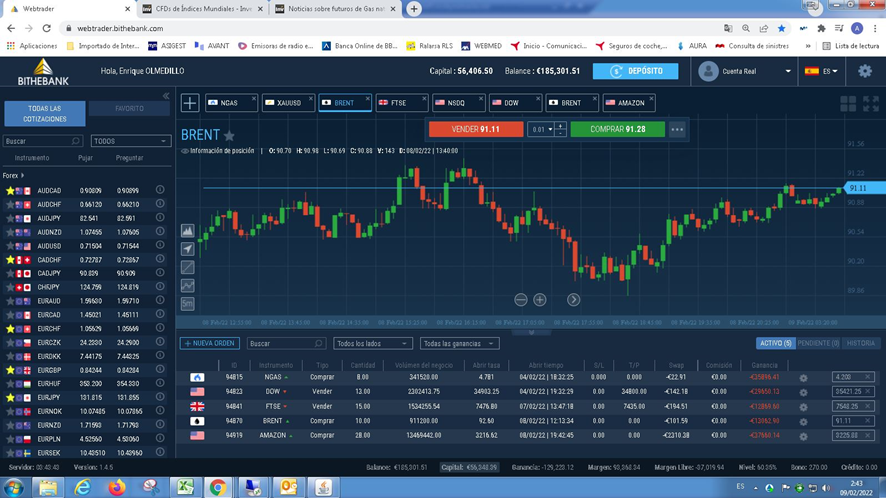Unfavorite EURCHF using its star

click(10, 328)
